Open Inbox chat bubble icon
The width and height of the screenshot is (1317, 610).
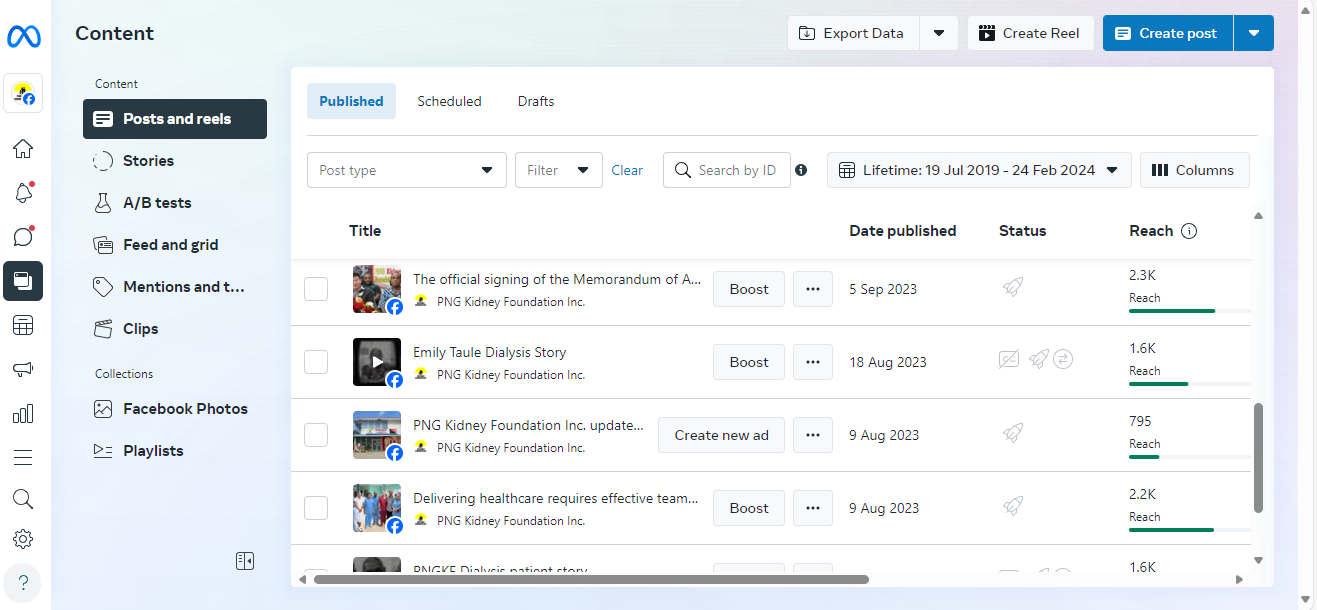point(23,237)
